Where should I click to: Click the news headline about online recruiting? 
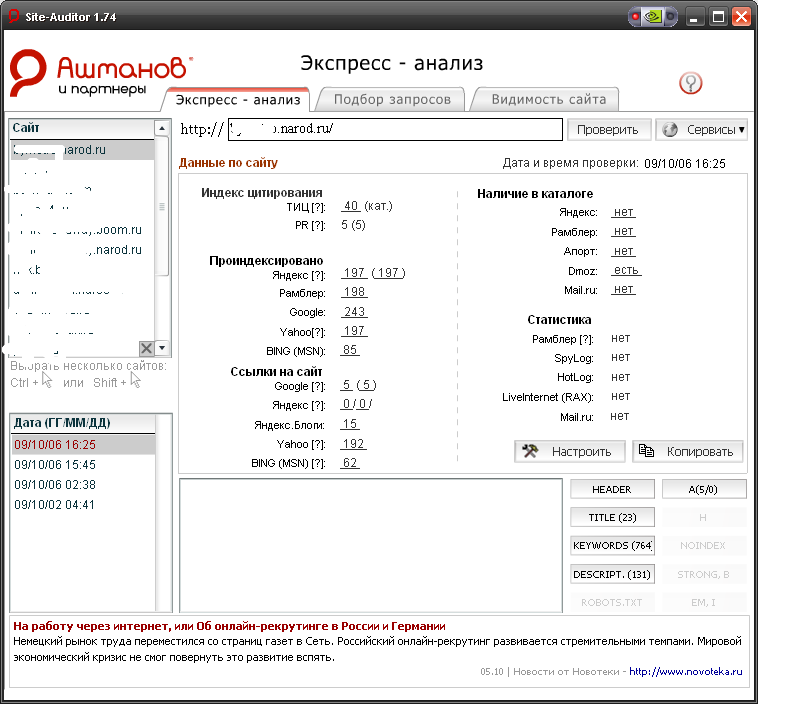(x=229, y=626)
